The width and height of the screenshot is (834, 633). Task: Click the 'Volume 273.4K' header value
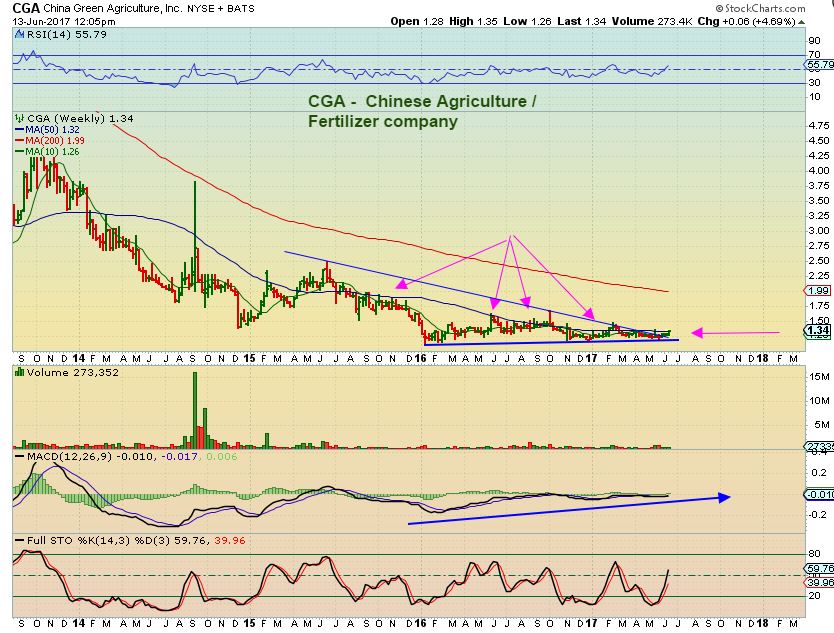(x=652, y=21)
